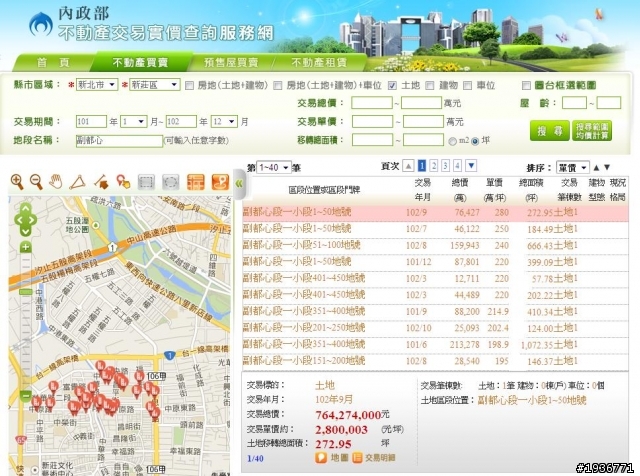The width and height of the screenshot is (640, 476).
Task: Focus the 交易總價 minimum field
Action: [x=372, y=102]
